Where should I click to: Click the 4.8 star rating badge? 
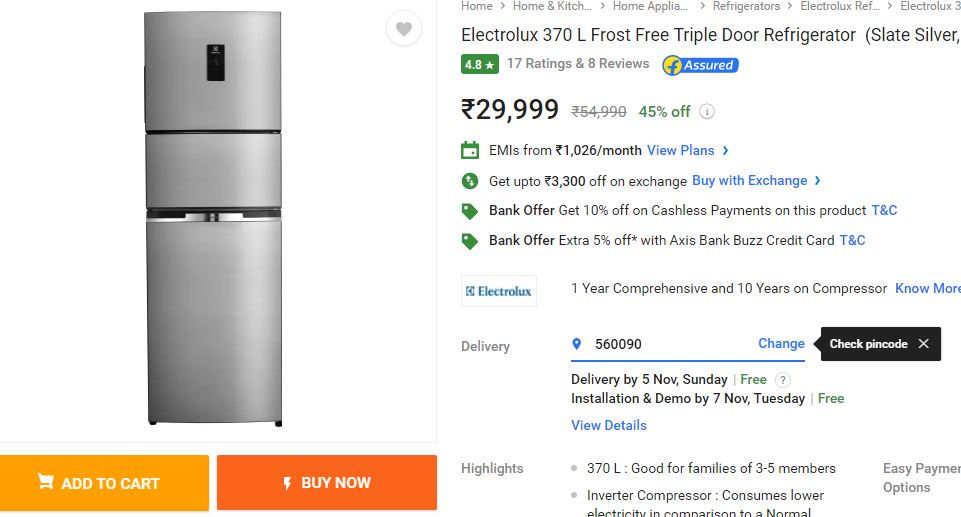click(x=479, y=65)
